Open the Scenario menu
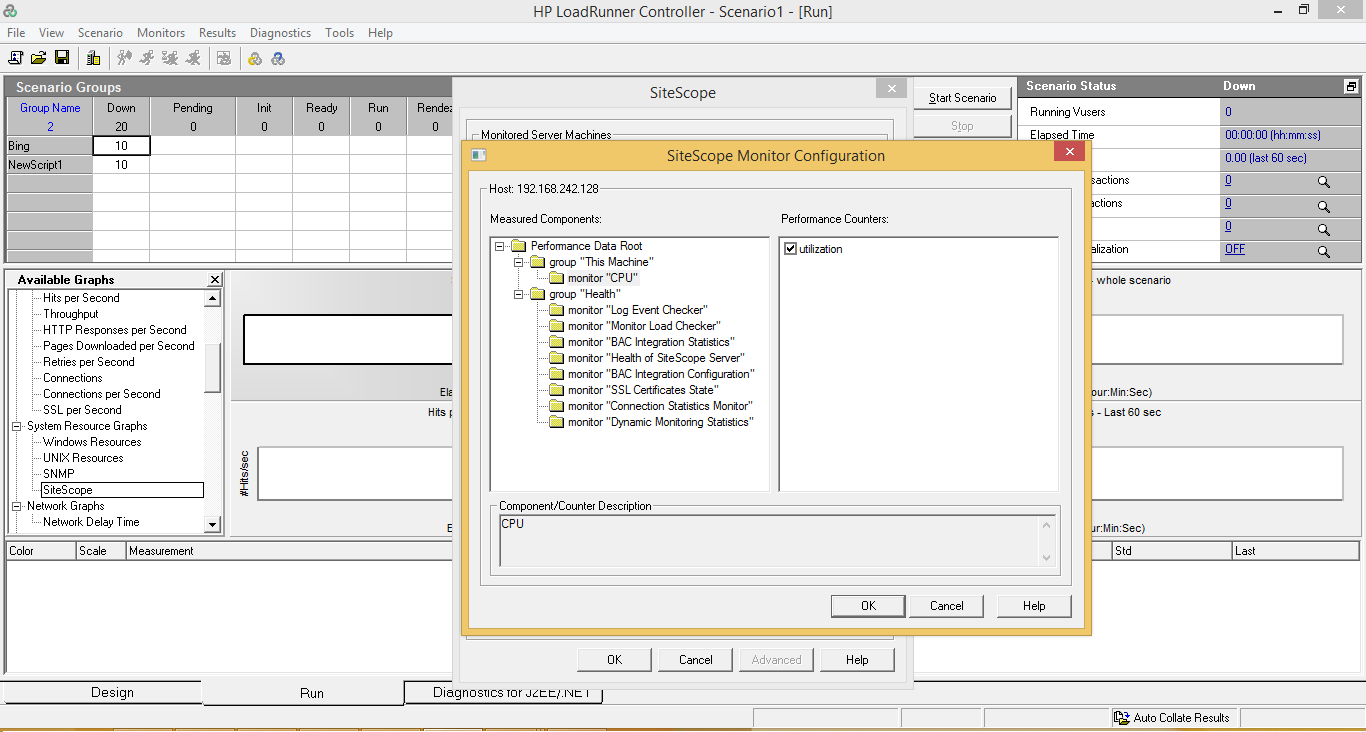The width and height of the screenshot is (1366, 732). pos(100,33)
